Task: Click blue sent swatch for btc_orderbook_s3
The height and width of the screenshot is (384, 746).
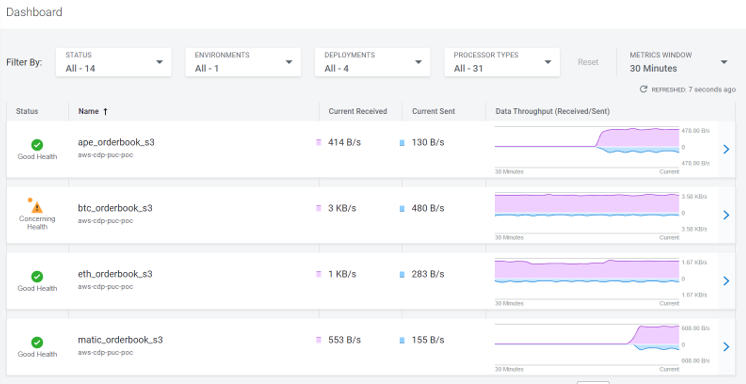Action: [x=402, y=208]
